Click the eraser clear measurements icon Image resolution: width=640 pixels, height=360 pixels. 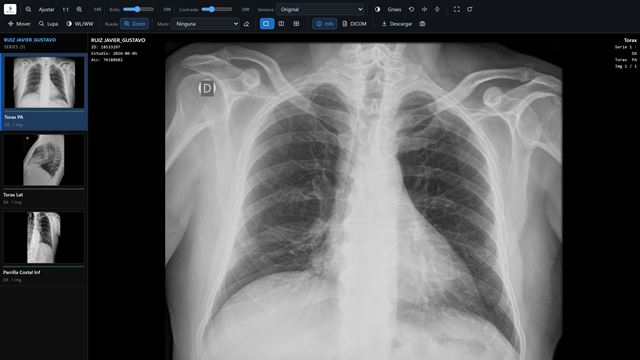tap(246, 24)
